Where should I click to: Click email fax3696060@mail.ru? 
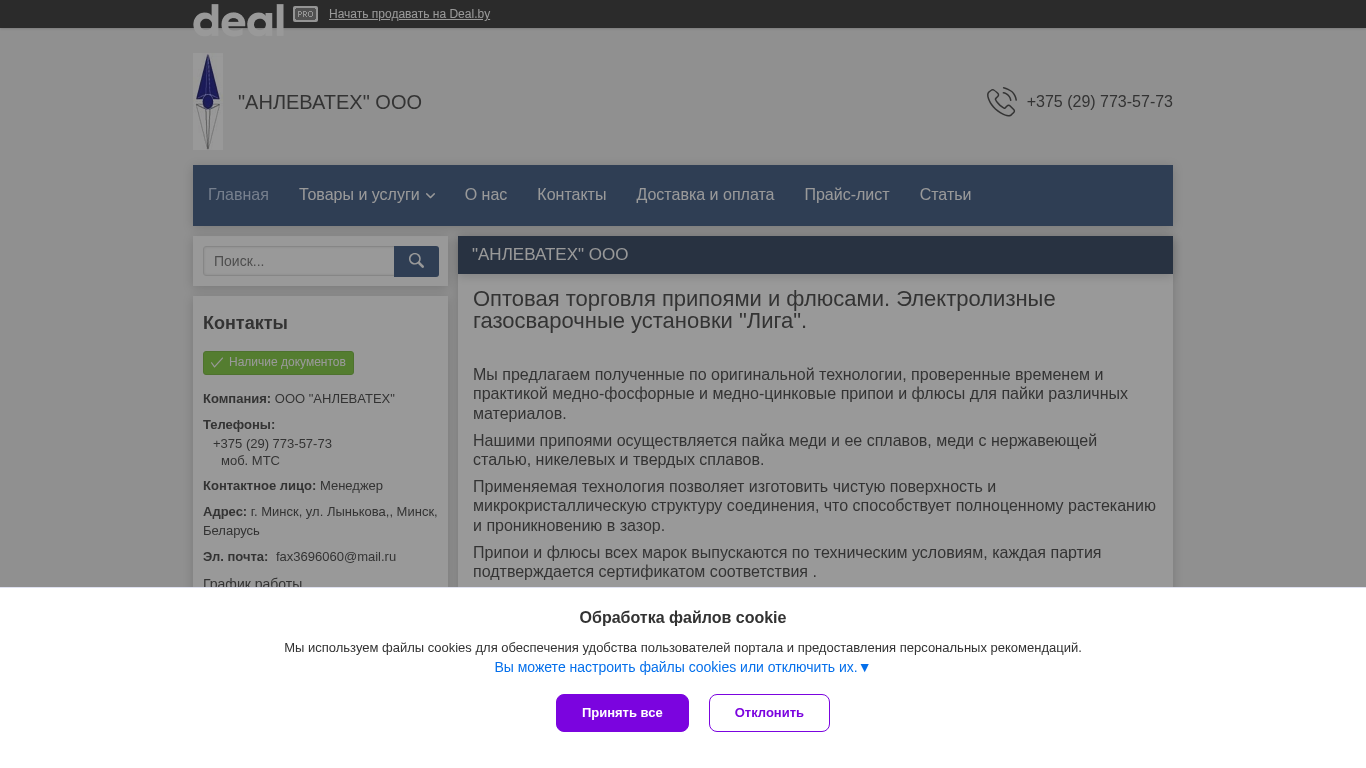click(x=336, y=556)
